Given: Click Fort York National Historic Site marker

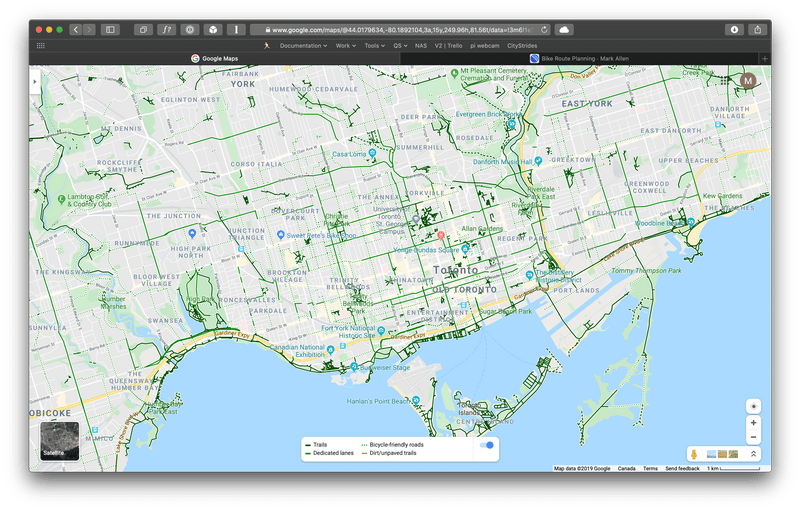Looking at the screenshot, I should (x=381, y=331).
